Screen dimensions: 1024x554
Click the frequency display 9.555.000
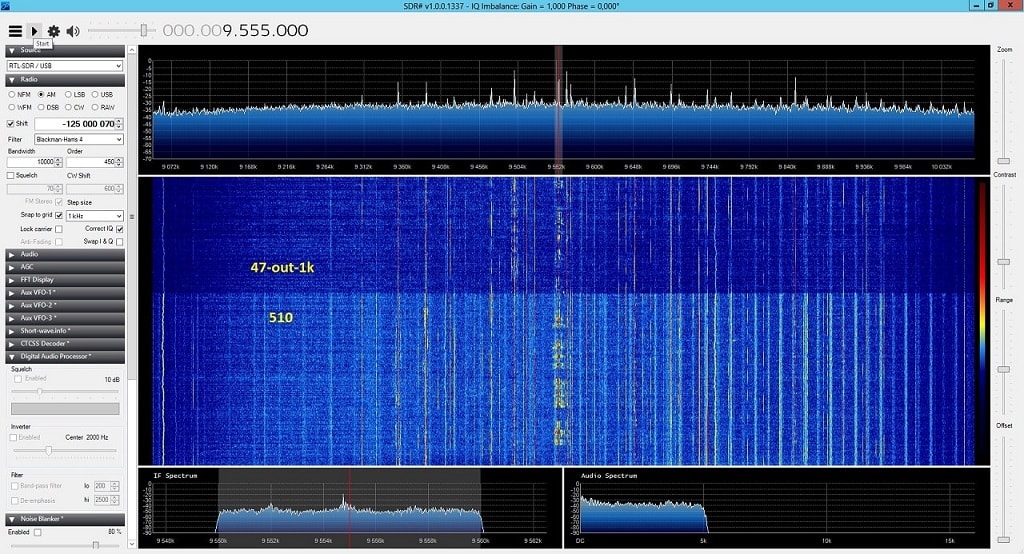click(x=235, y=31)
